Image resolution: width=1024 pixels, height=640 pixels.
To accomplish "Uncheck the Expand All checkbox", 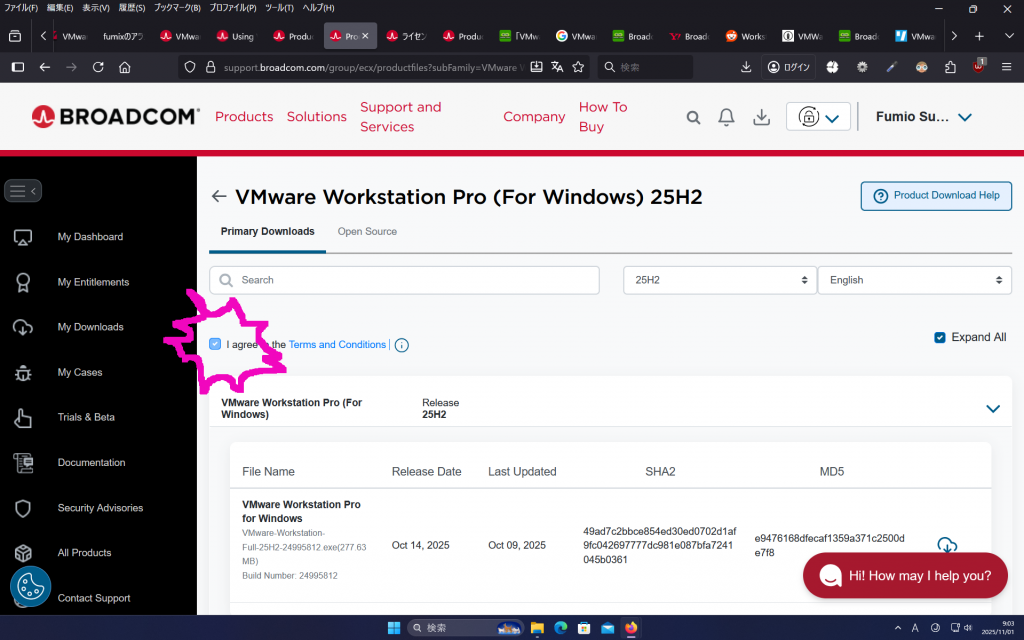I will [x=939, y=337].
